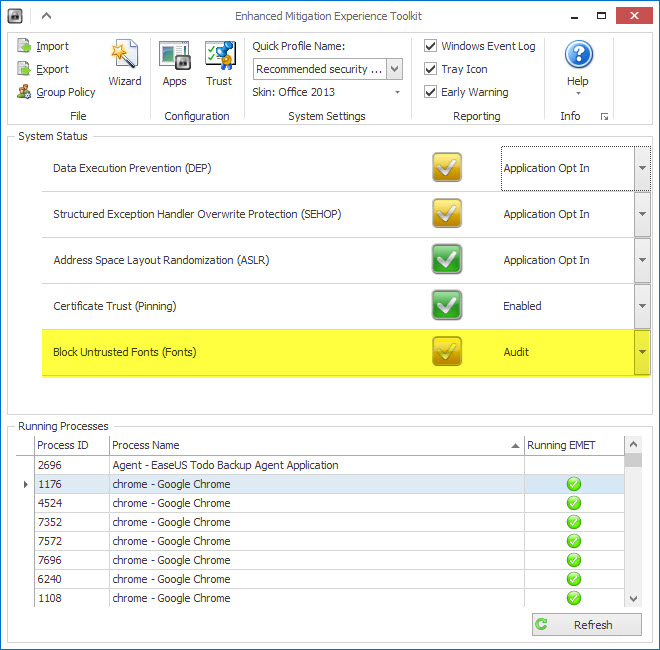Select process ID 7352 cell

(72, 522)
